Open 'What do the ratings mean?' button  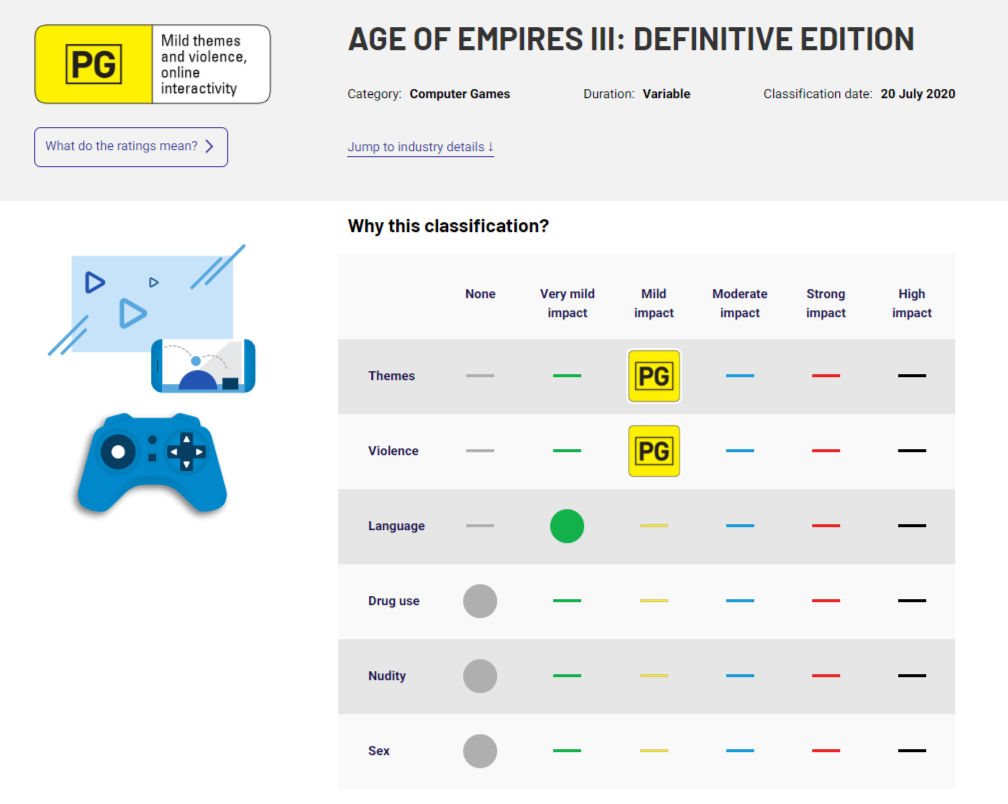(x=131, y=147)
